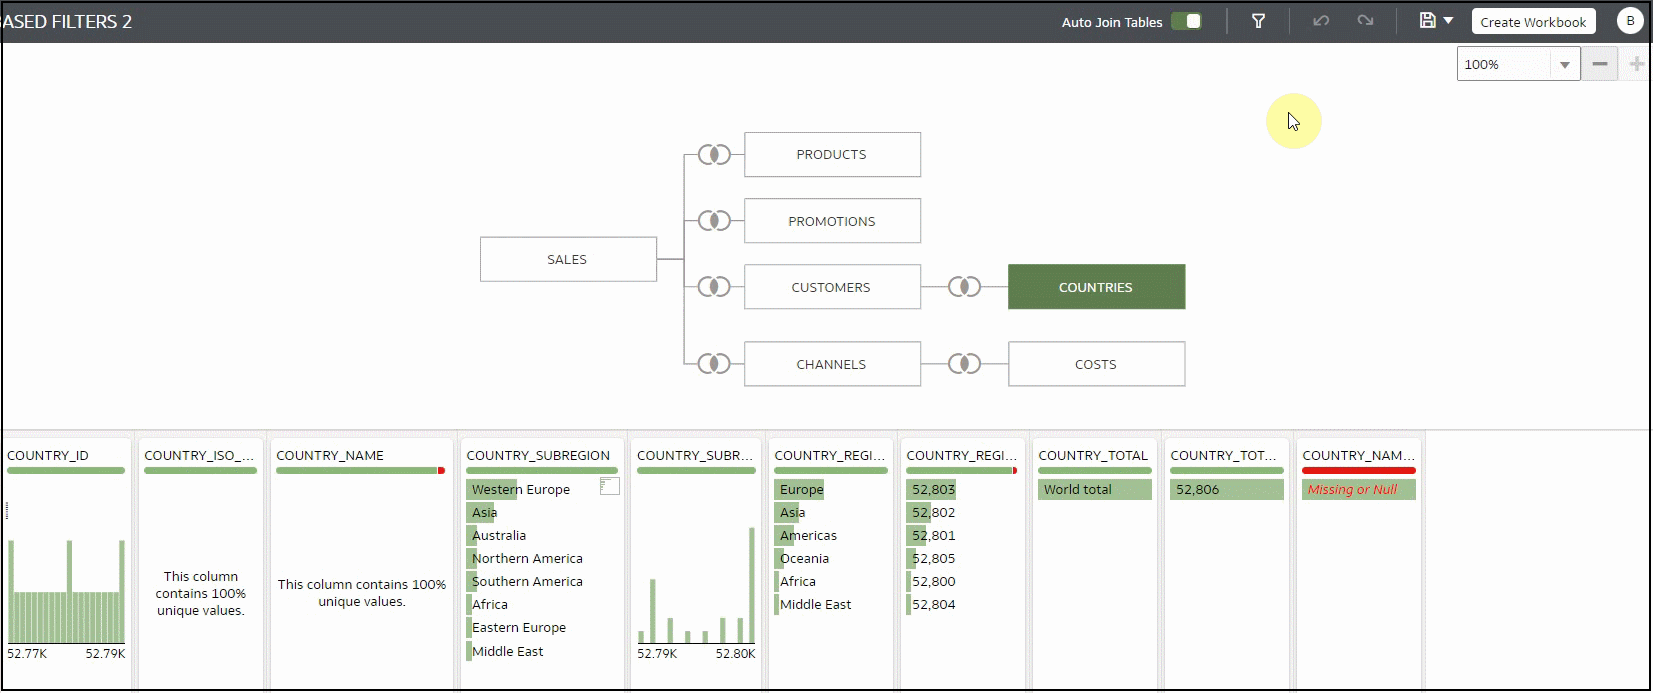Select 52,806 in COUNTRY_TOT... column
Viewport: 1653px width, 693px height.
1227,489
